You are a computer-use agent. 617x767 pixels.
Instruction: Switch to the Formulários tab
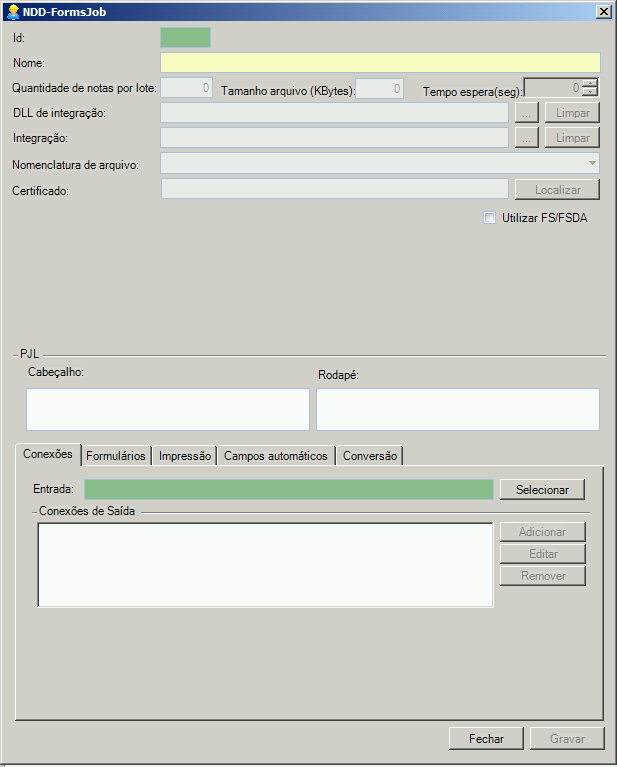tap(116, 456)
